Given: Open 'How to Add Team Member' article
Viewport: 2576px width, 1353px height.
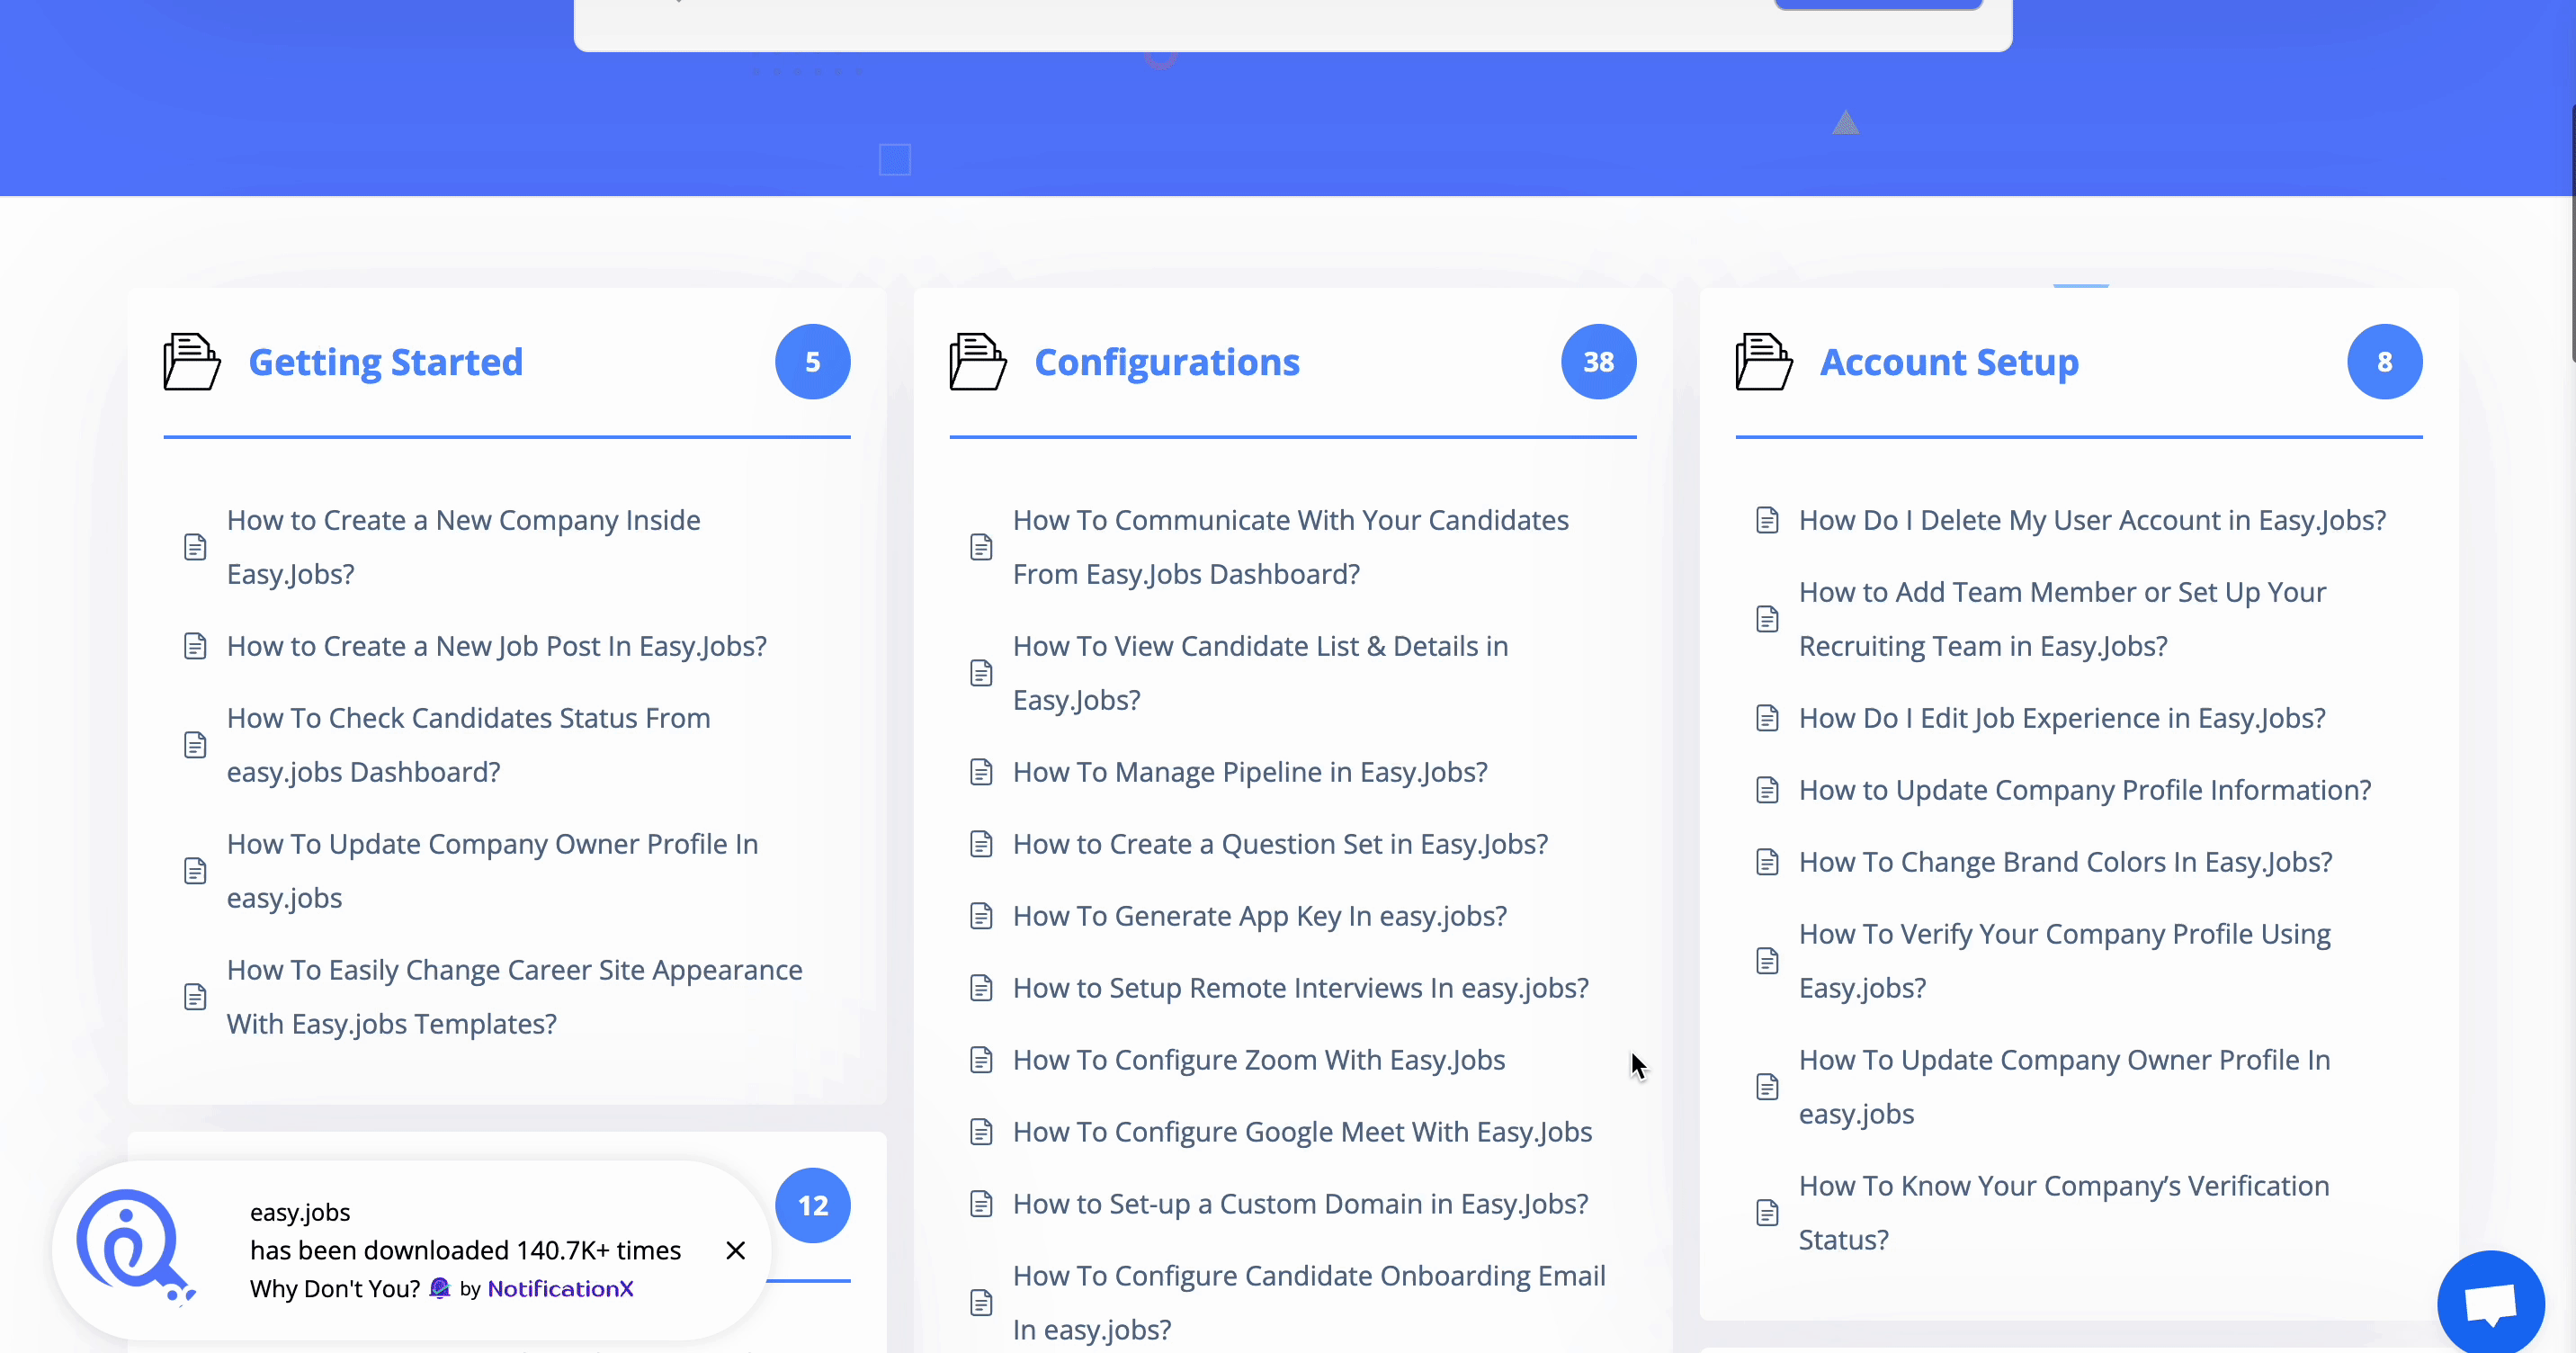Looking at the screenshot, I should [2063, 619].
